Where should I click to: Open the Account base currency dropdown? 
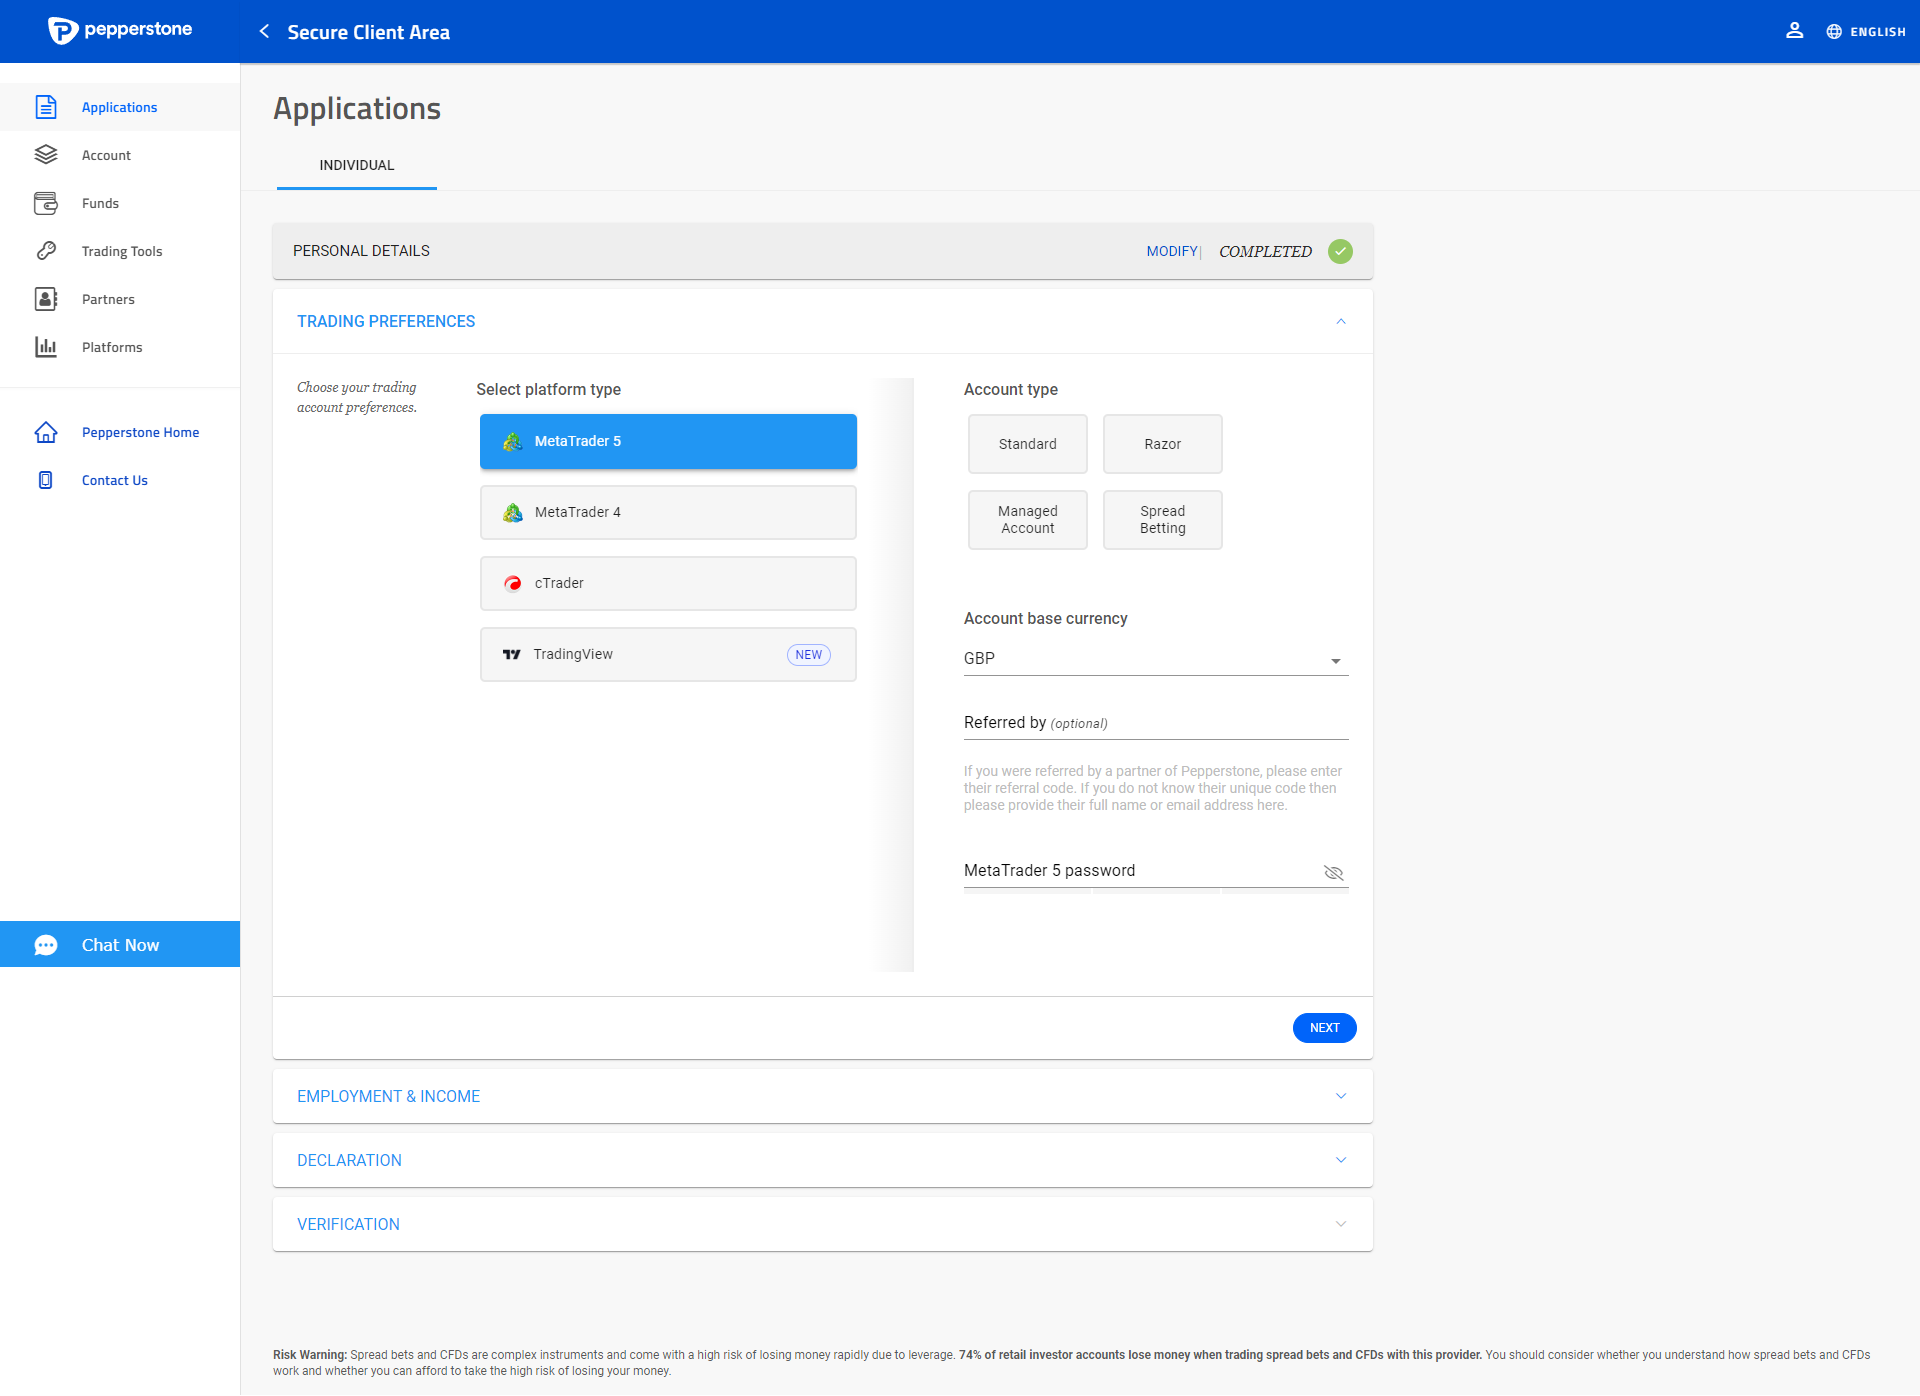[x=1156, y=659]
